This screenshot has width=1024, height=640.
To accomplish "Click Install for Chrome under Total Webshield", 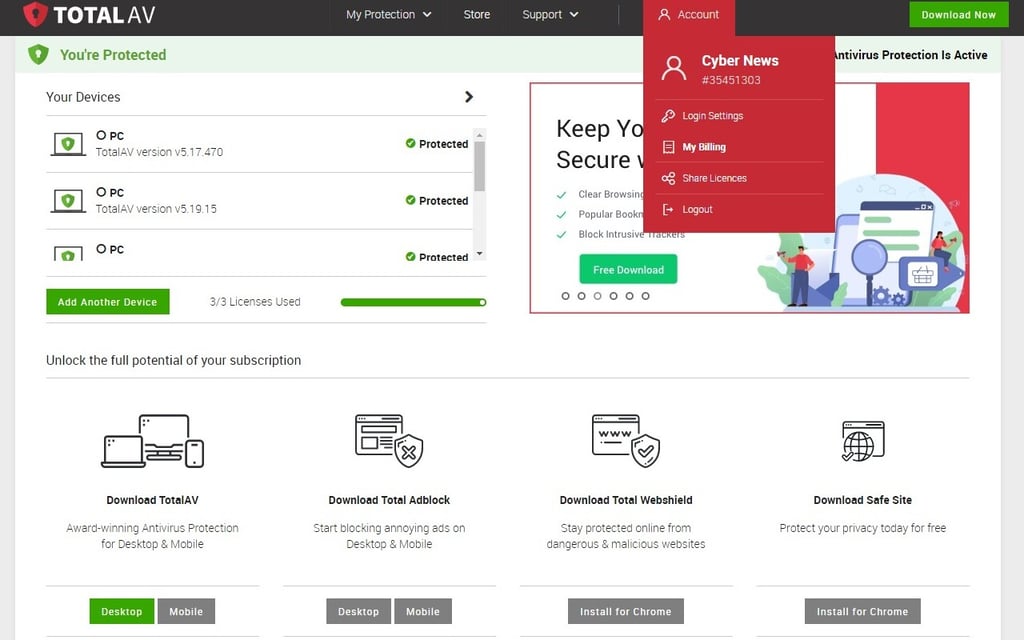I will [626, 611].
